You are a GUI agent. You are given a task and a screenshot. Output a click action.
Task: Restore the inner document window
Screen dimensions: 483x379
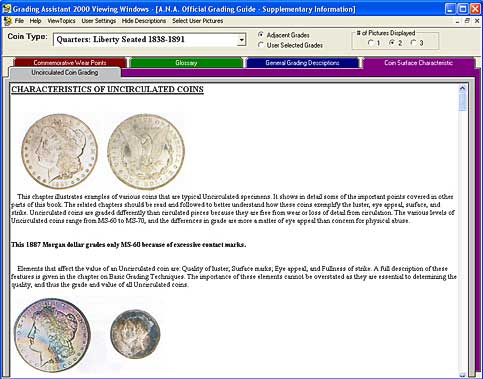click(x=467, y=21)
